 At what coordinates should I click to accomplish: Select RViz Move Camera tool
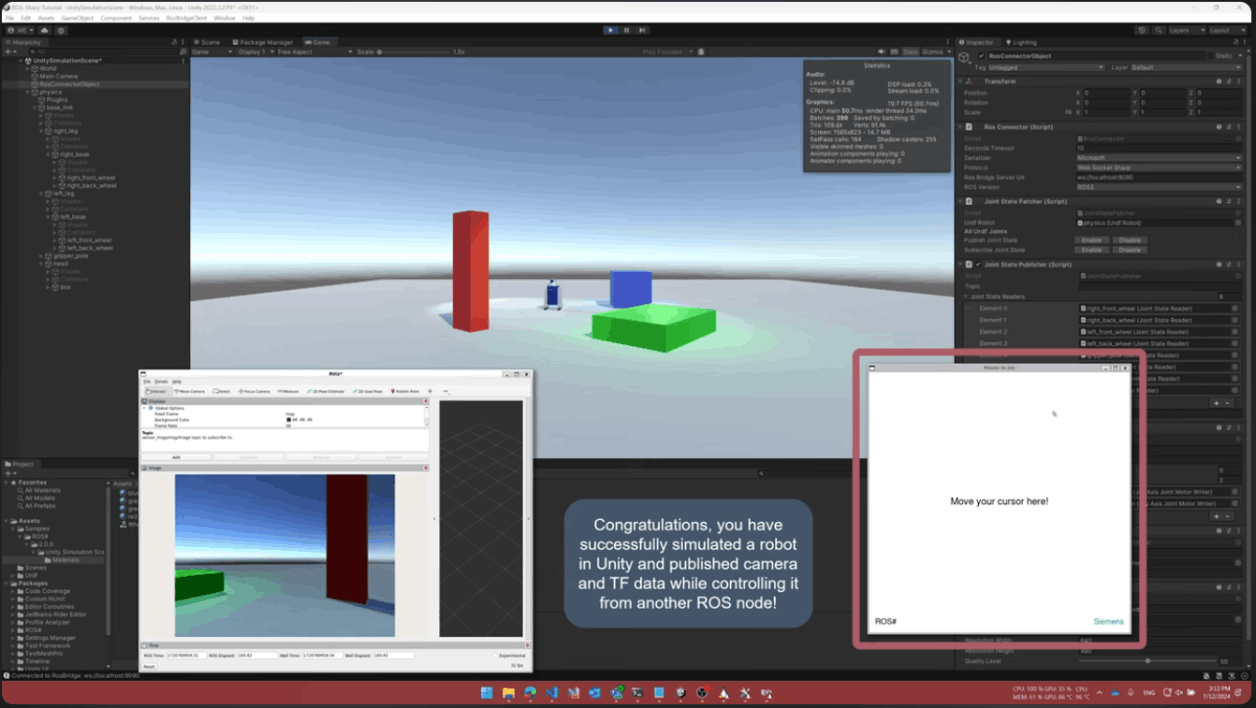[190, 391]
